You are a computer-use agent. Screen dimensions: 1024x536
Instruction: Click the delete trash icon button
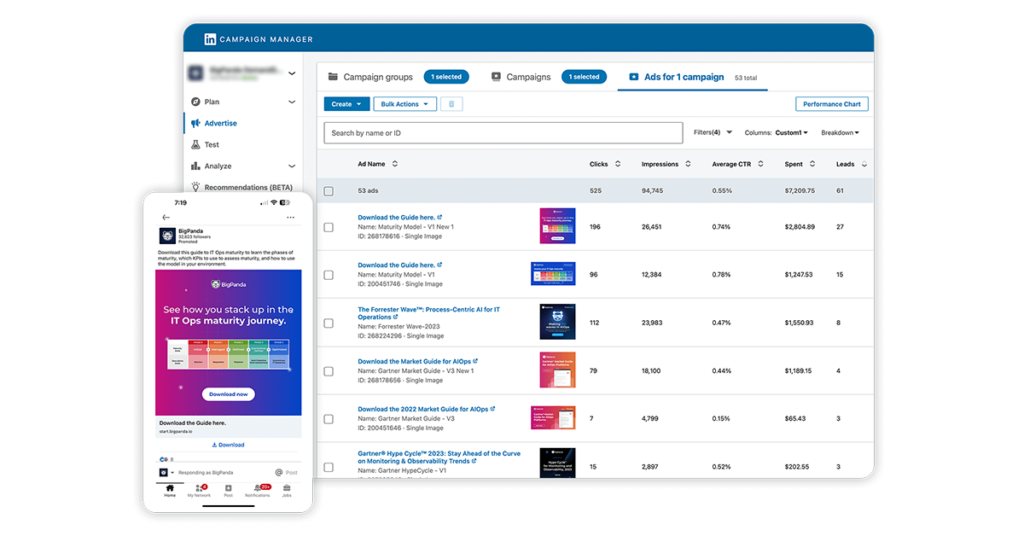[451, 104]
